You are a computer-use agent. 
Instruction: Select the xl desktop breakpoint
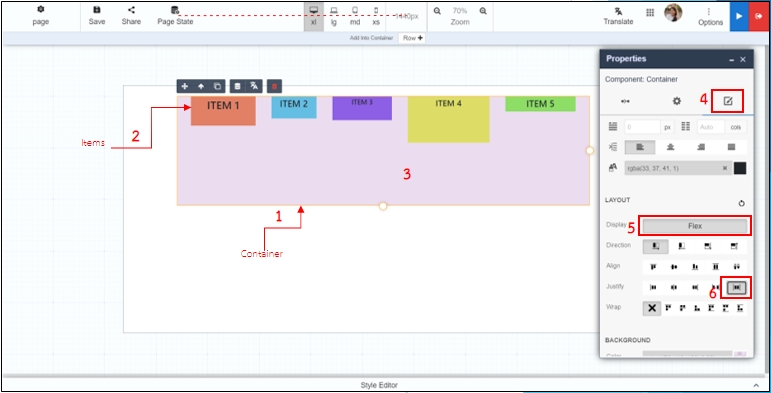point(314,16)
